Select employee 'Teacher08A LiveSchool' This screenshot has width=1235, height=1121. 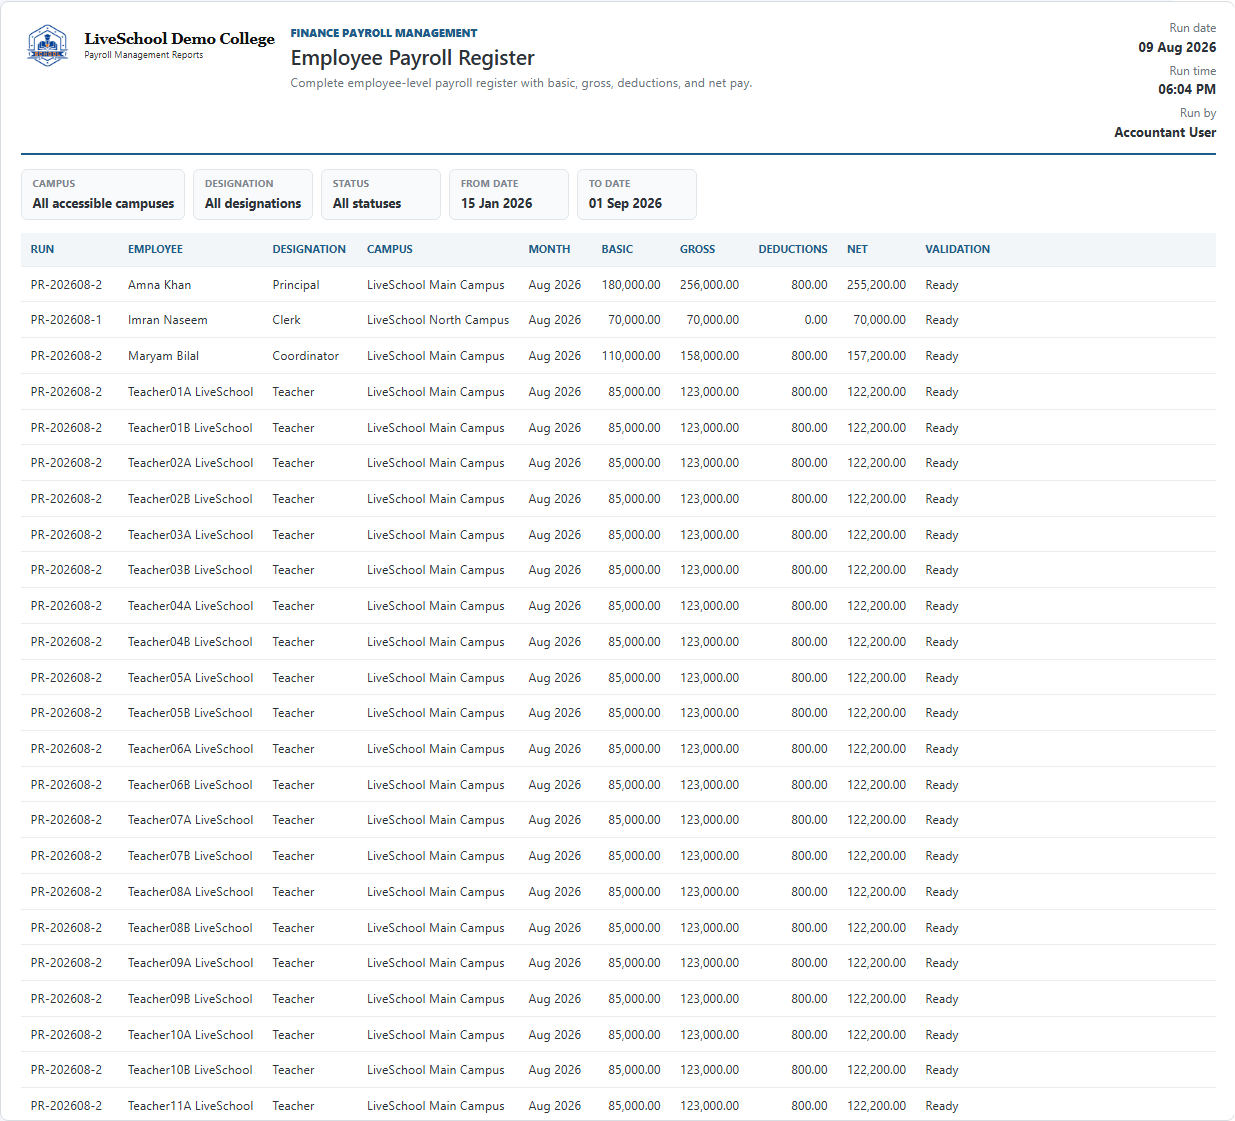point(190,892)
